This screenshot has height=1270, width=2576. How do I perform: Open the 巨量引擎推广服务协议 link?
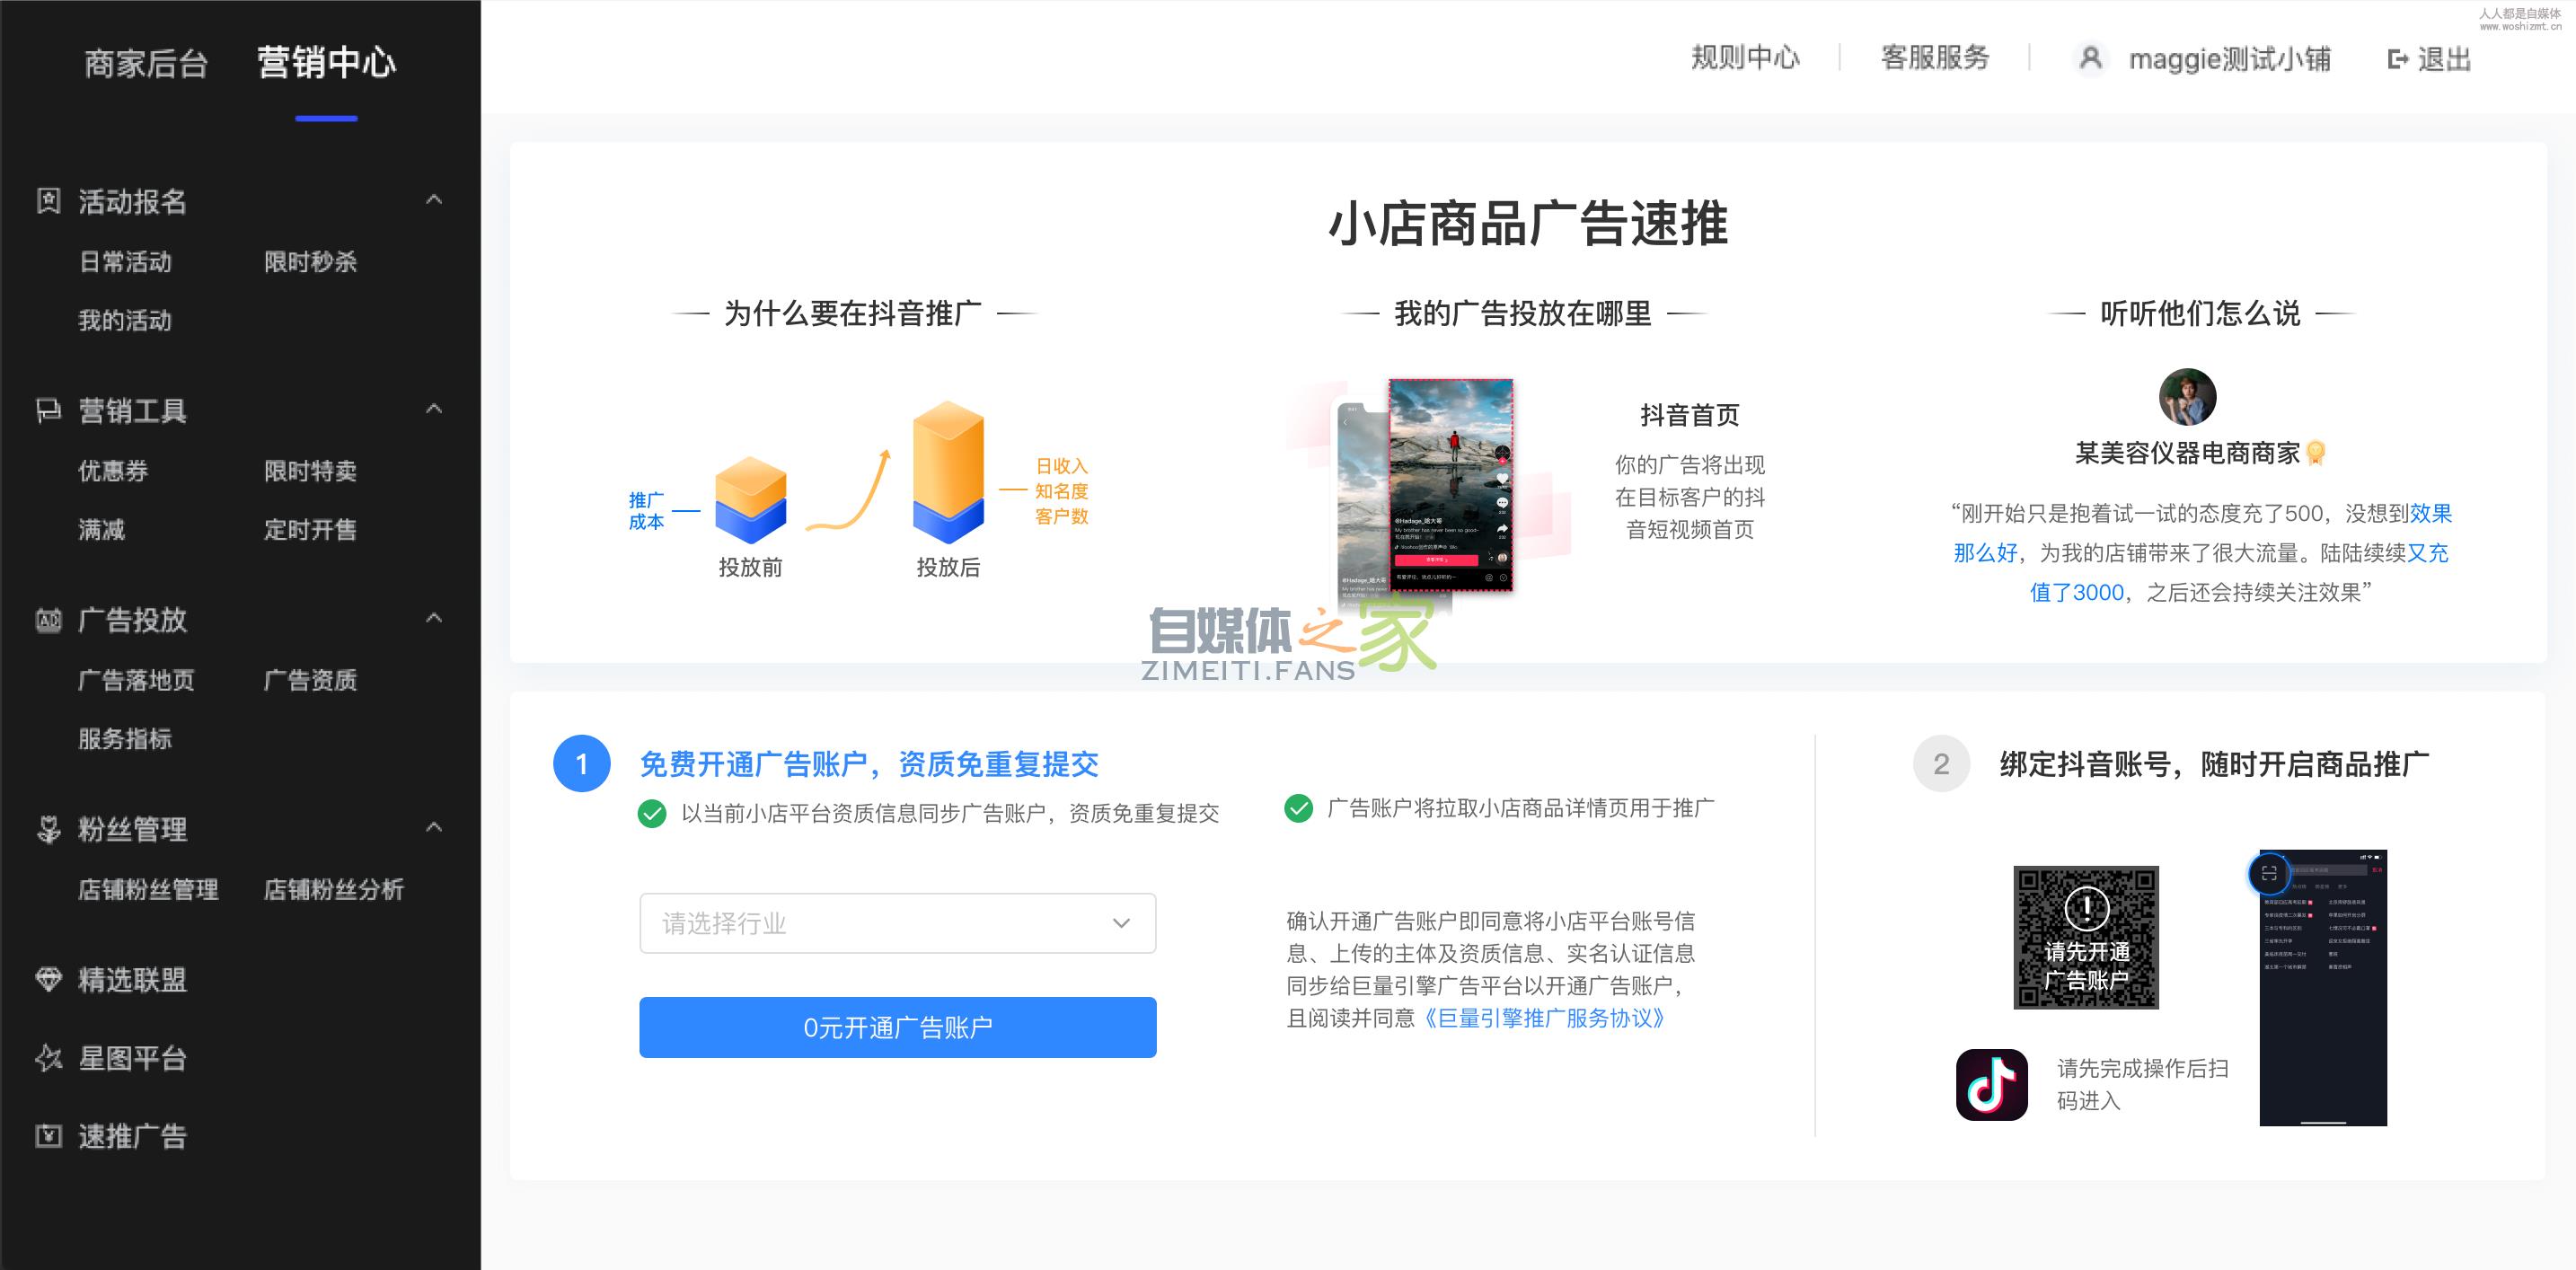[x=1544, y=1018]
